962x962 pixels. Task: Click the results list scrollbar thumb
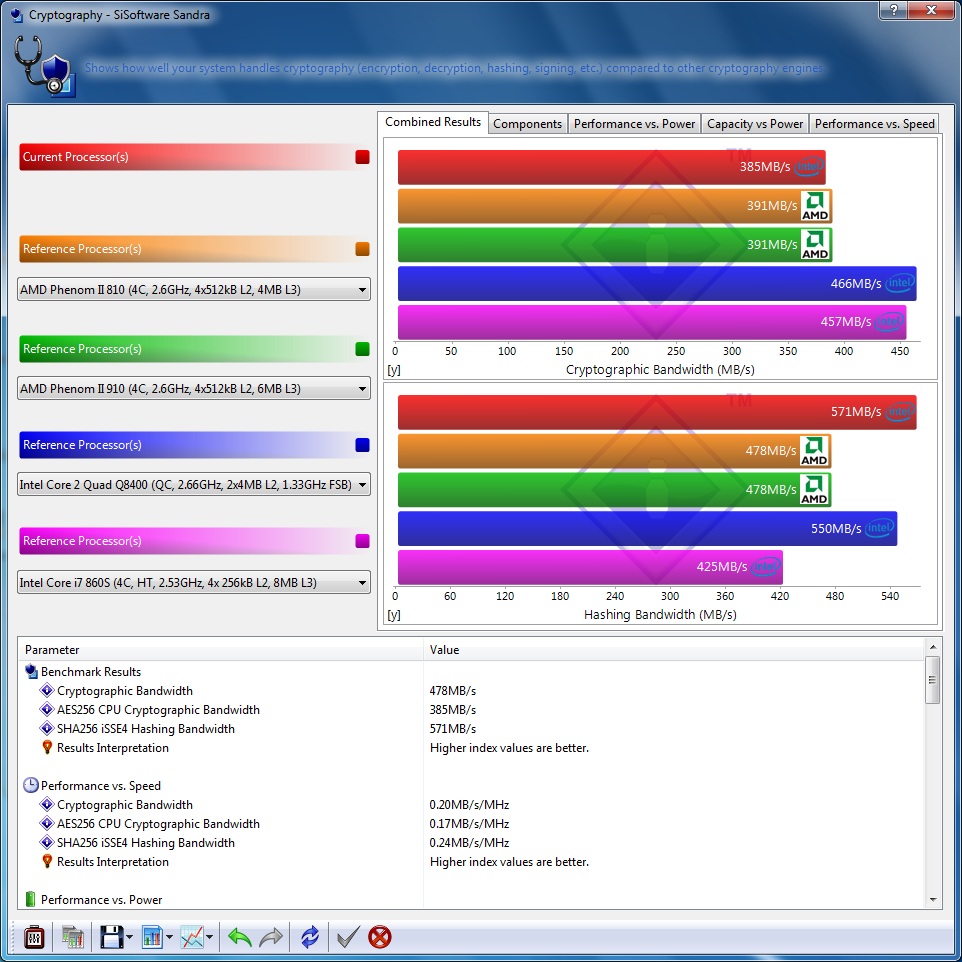933,680
